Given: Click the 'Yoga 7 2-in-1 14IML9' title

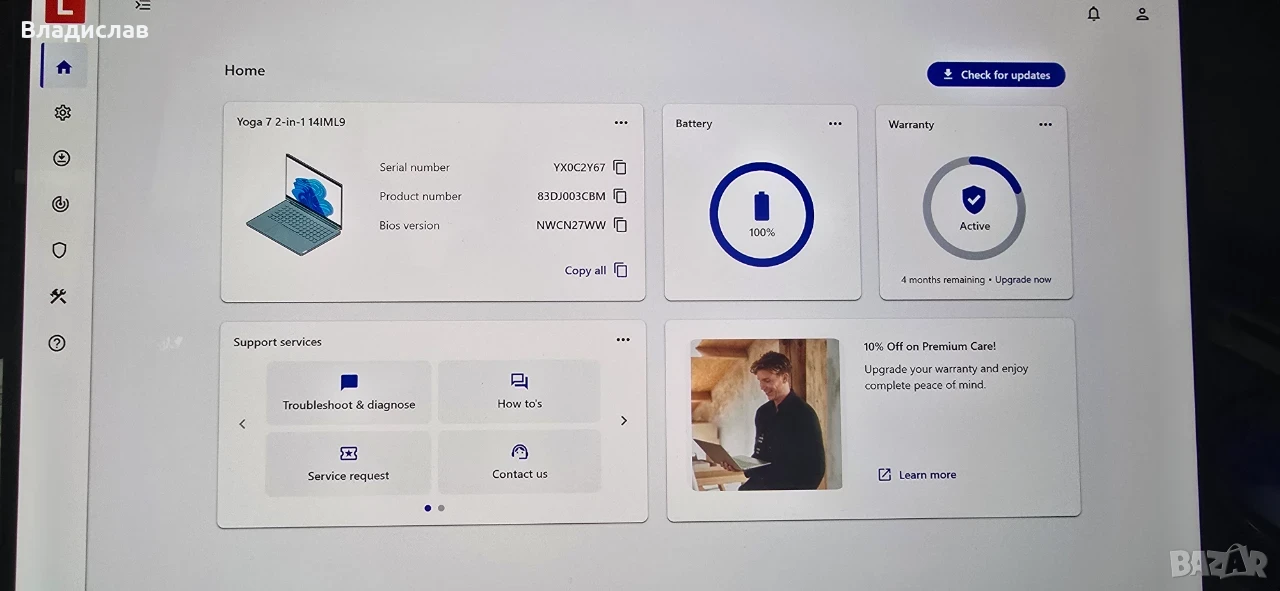Looking at the screenshot, I should [x=291, y=122].
